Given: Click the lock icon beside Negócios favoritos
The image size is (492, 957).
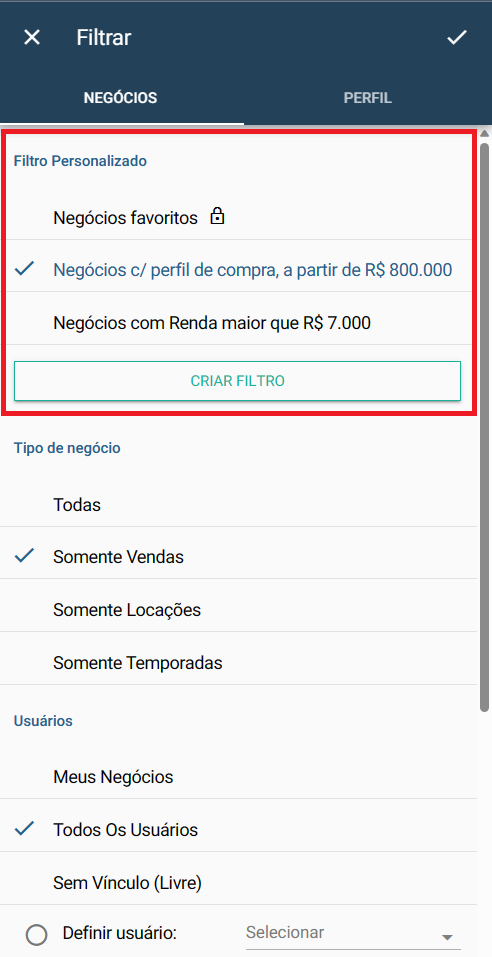Looking at the screenshot, I should tap(217, 217).
